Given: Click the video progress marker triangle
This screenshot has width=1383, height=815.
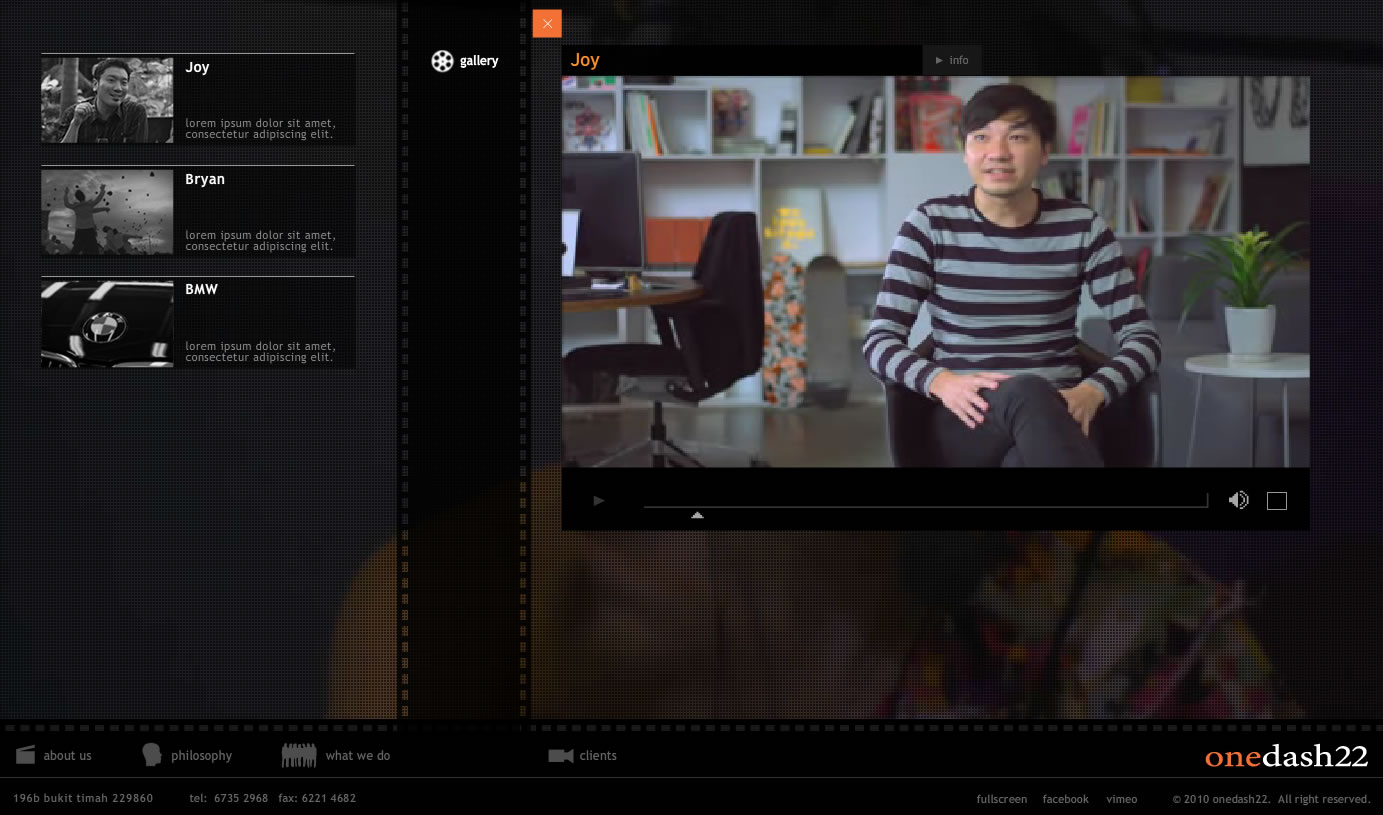Looking at the screenshot, I should click(697, 515).
